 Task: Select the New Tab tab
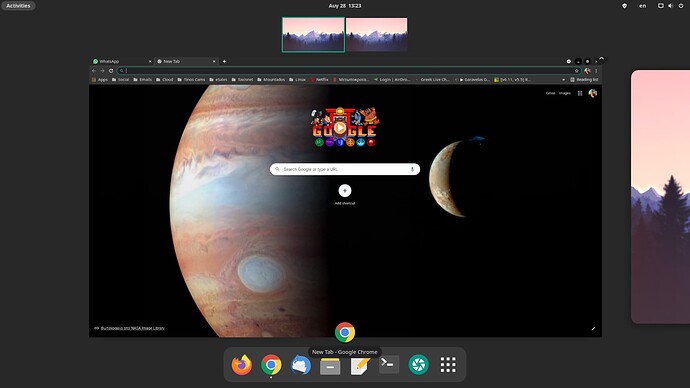[186, 62]
